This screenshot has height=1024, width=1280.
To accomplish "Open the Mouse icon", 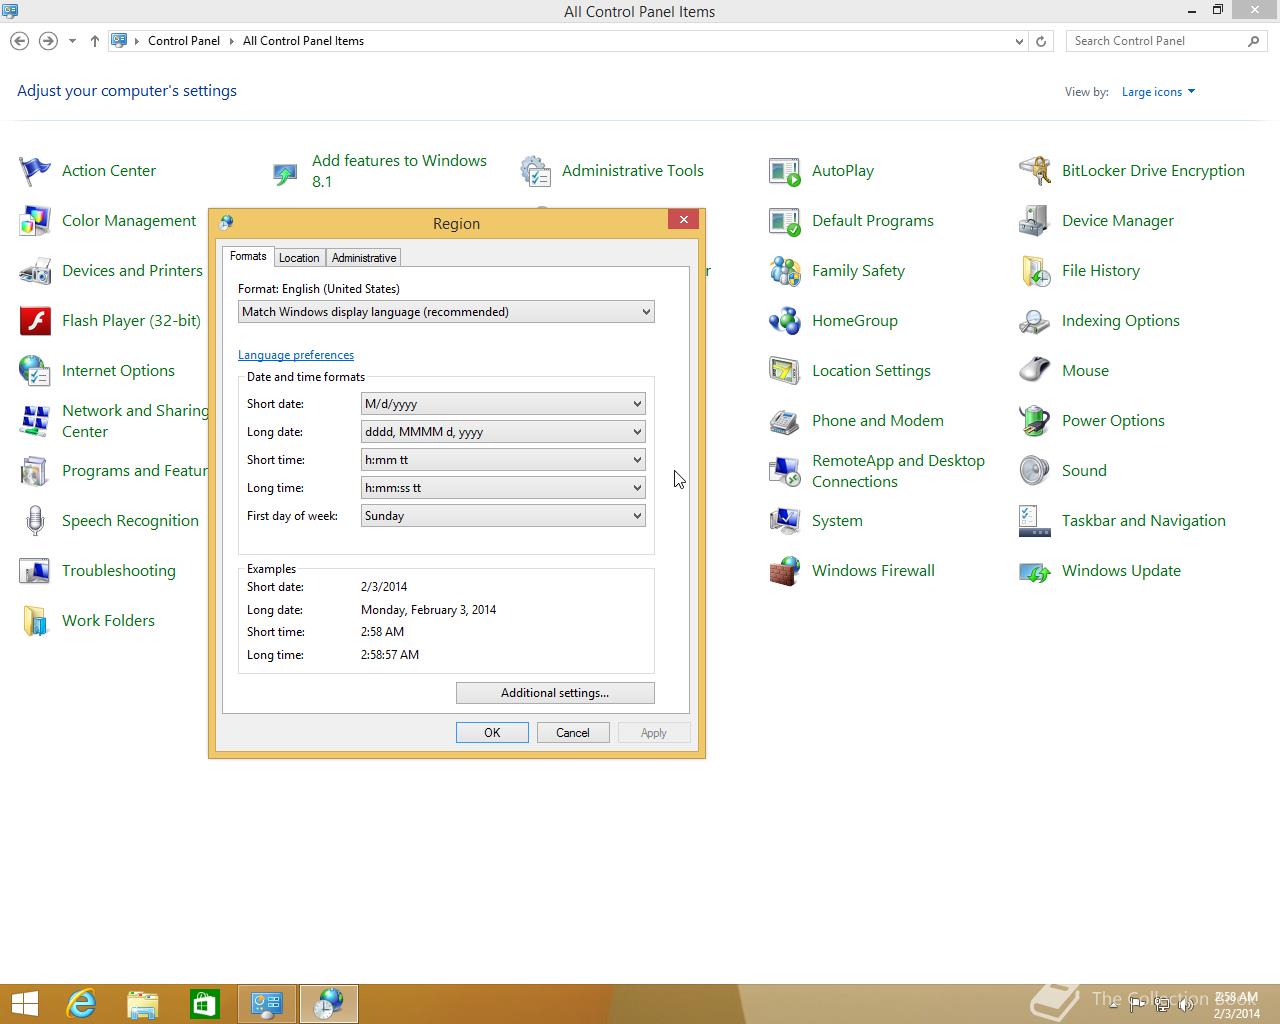I will coord(1035,371).
